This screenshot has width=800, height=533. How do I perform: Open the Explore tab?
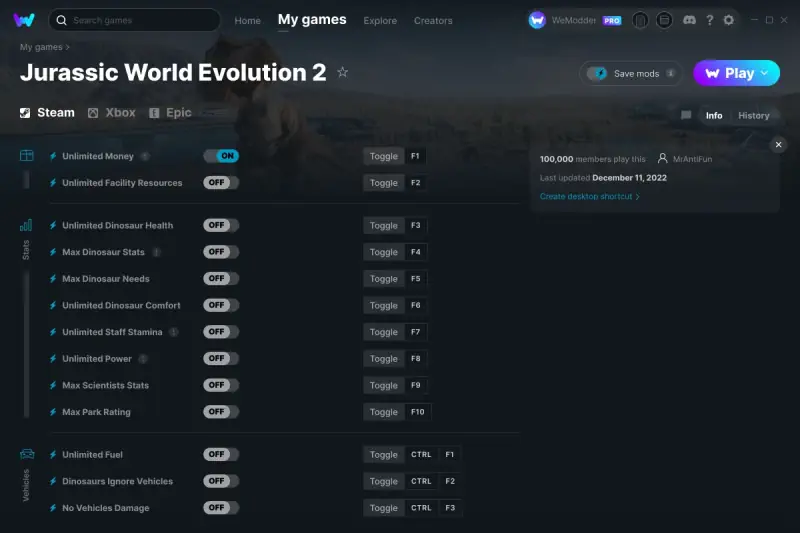[380, 20]
